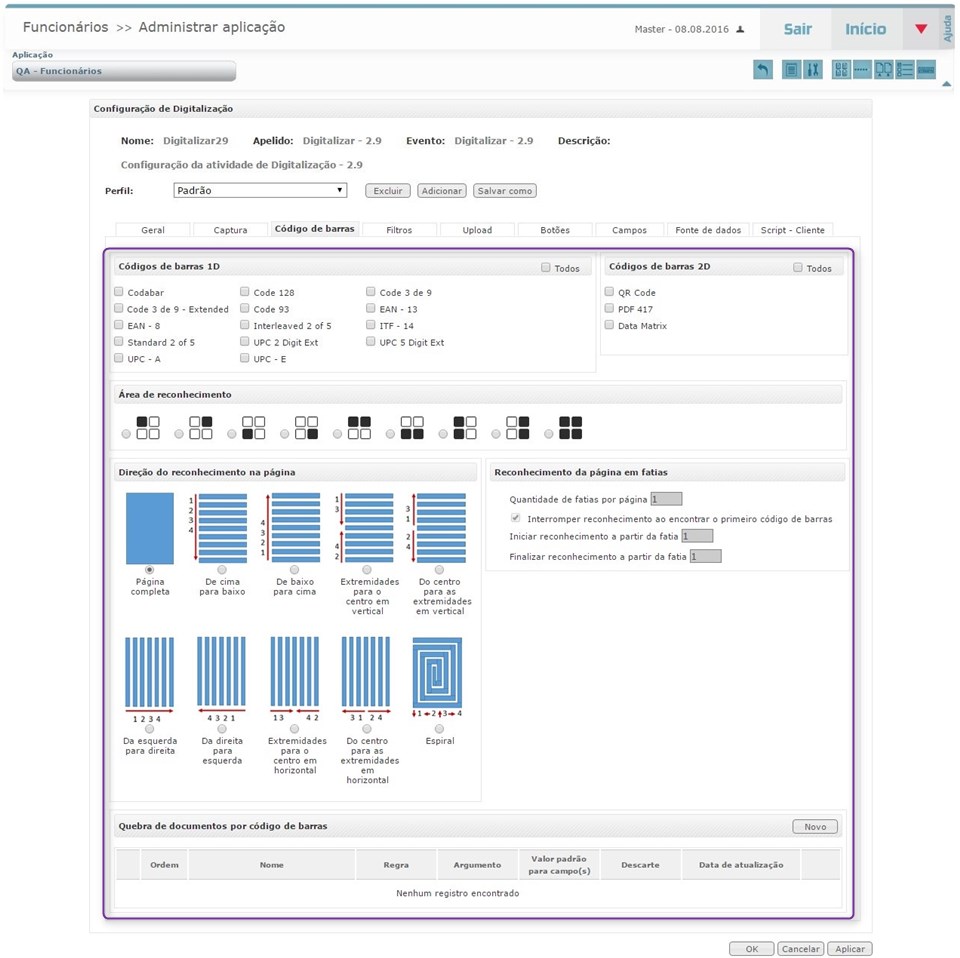Select the Espiral recognition direction
960x958 pixels.
pyautogui.click(x=439, y=728)
